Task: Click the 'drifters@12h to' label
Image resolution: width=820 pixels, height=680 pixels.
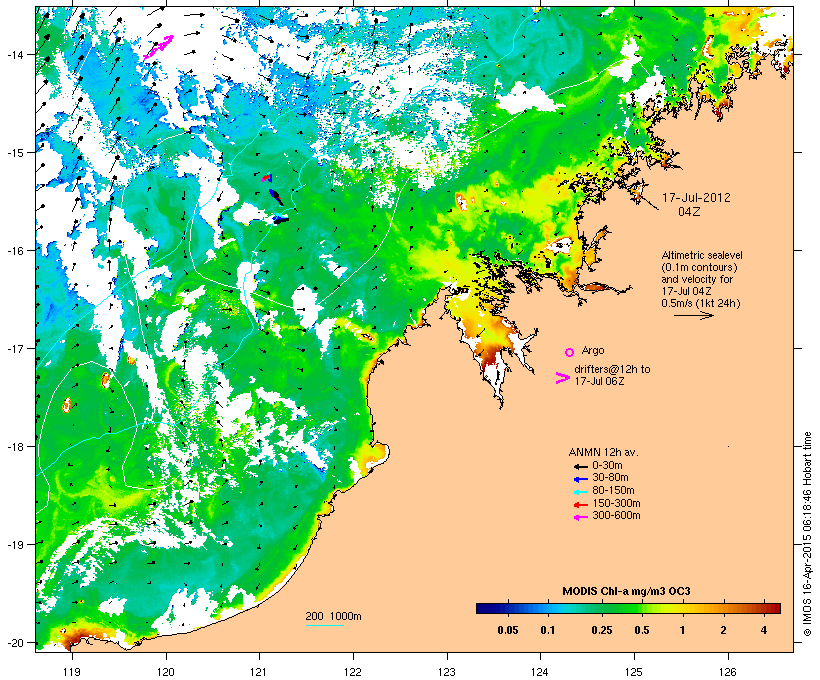Action: (612, 369)
